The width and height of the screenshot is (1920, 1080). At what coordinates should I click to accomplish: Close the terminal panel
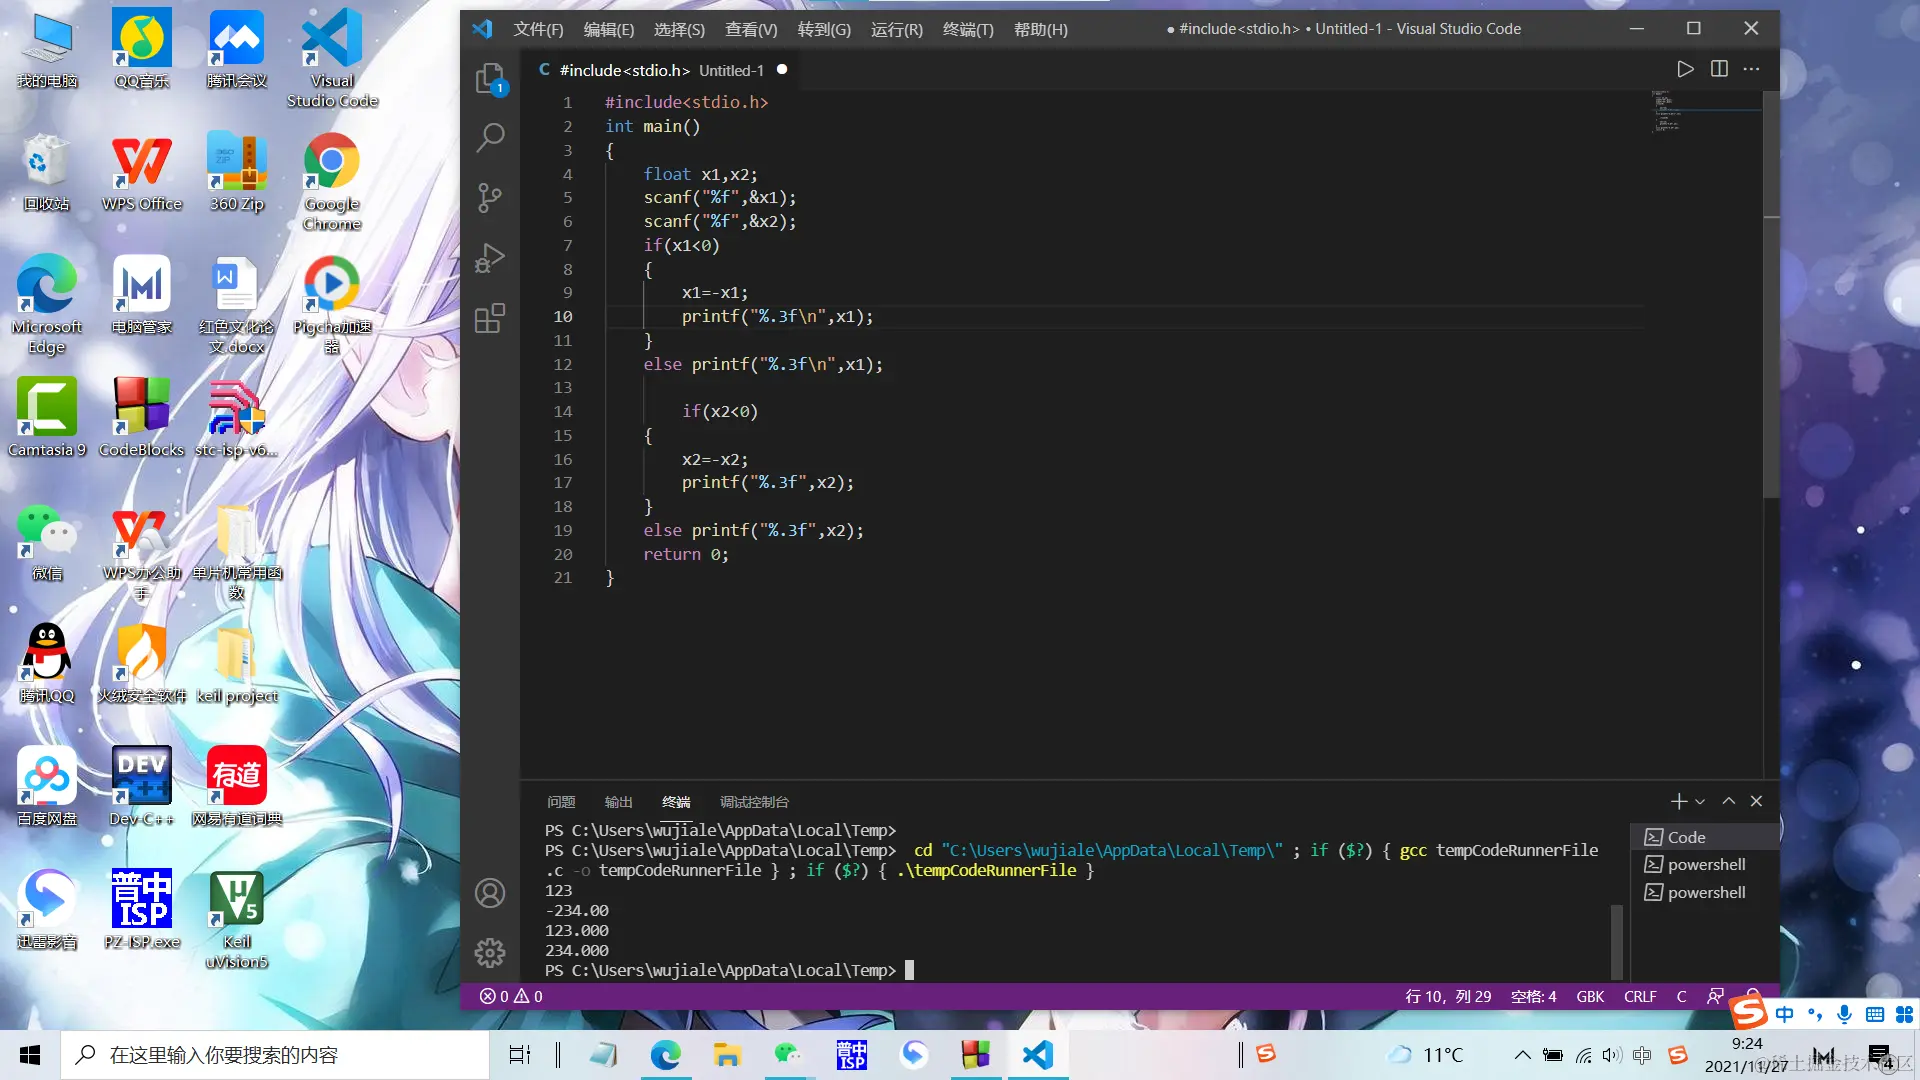click(x=1756, y=801)
